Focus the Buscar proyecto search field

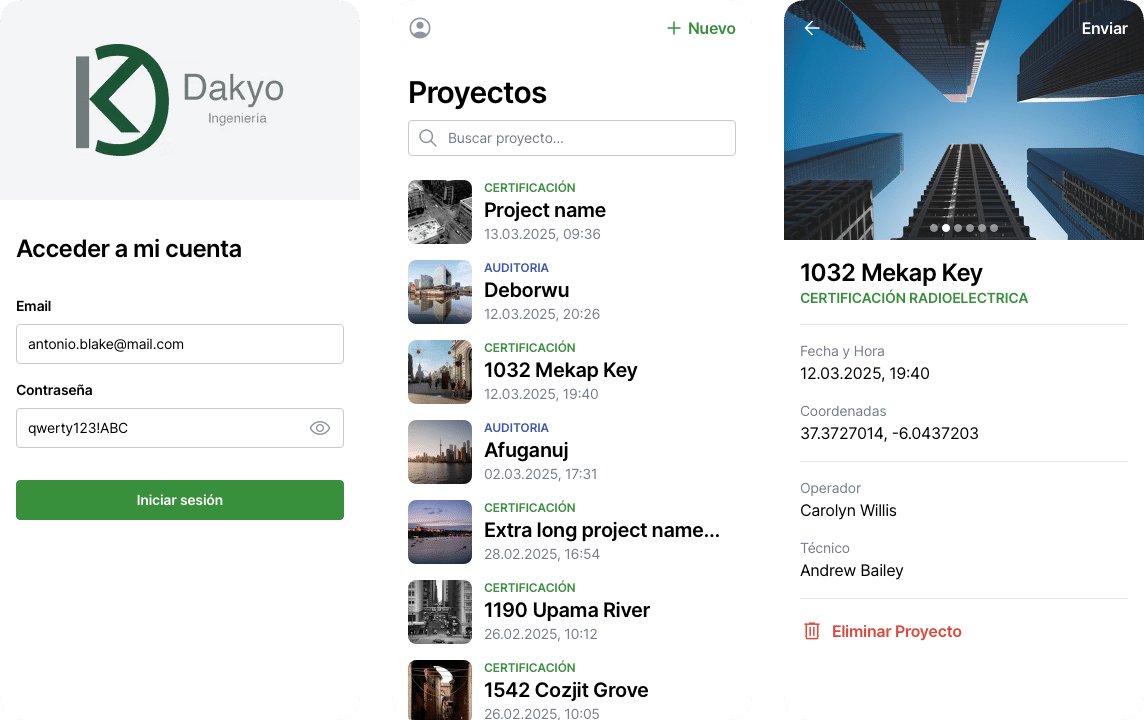pos(571,138)
